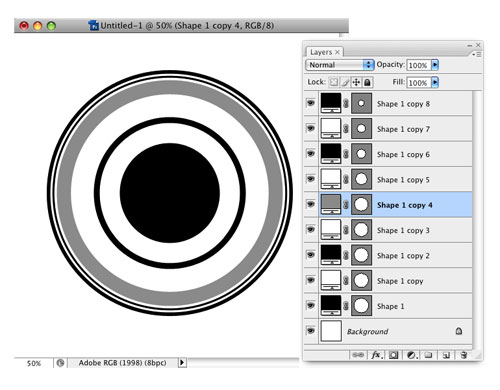The image size is (500, 390).
Task: Hide the Shape 1 copy 5 layer
Action: coord(311,179)
